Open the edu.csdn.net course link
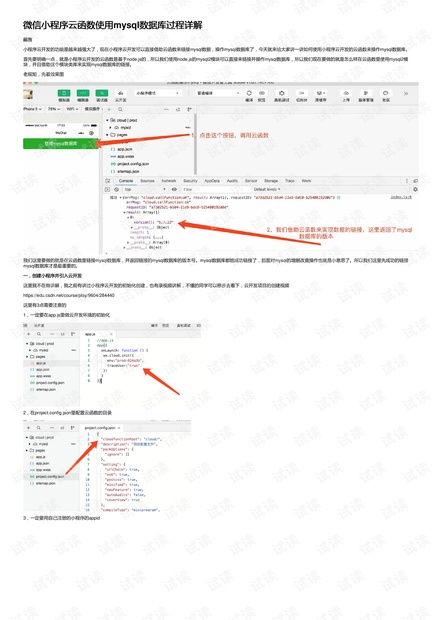This screenshot has height=620, width=440. coord(69,295)
